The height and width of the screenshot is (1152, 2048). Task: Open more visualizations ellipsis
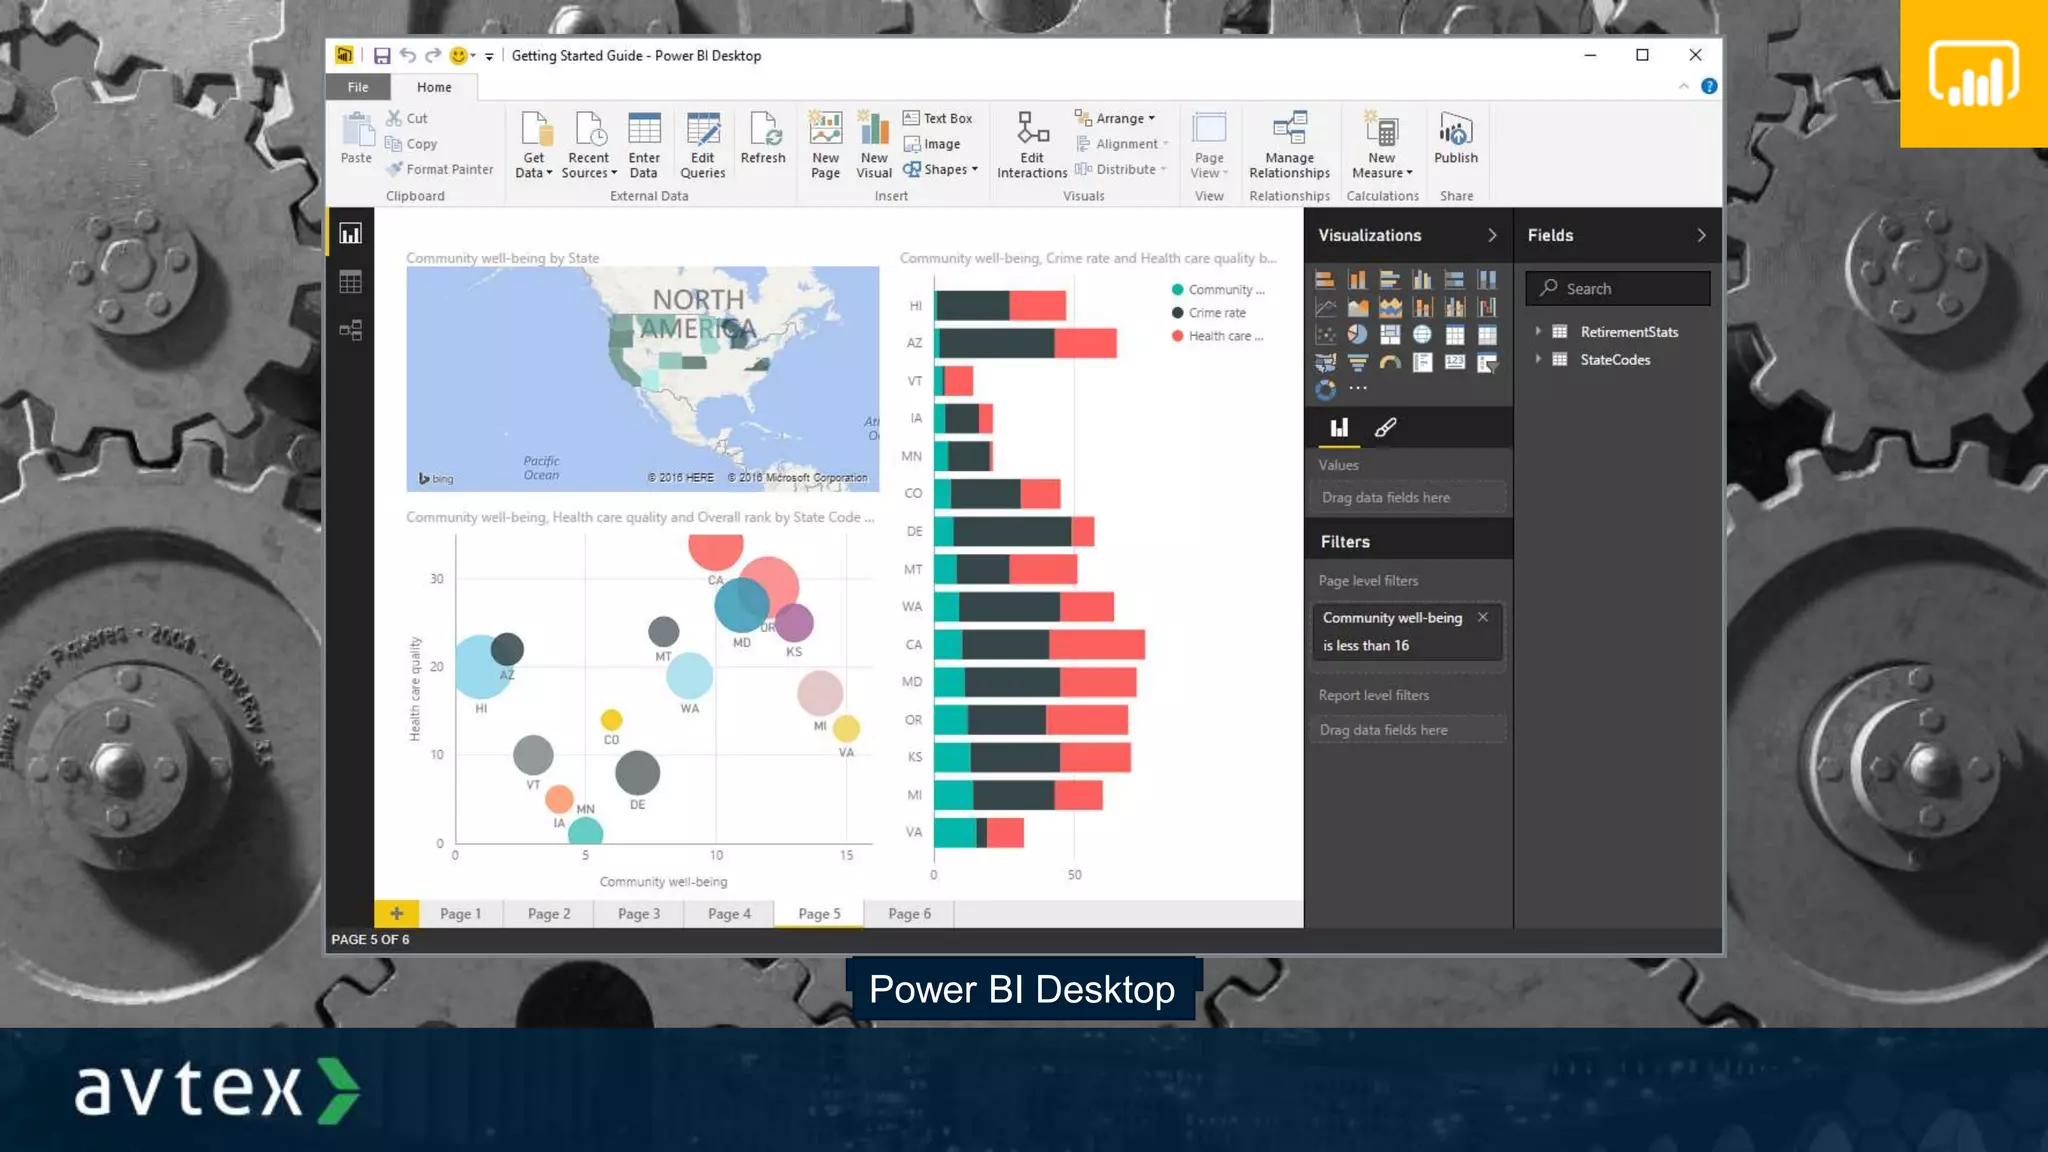pyautogui.click(x=1357, y=388)
